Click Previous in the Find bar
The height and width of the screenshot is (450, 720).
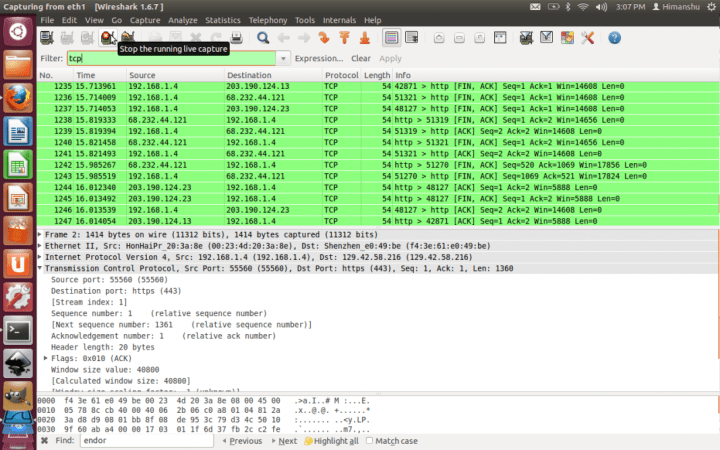click(x=242, y=441)
